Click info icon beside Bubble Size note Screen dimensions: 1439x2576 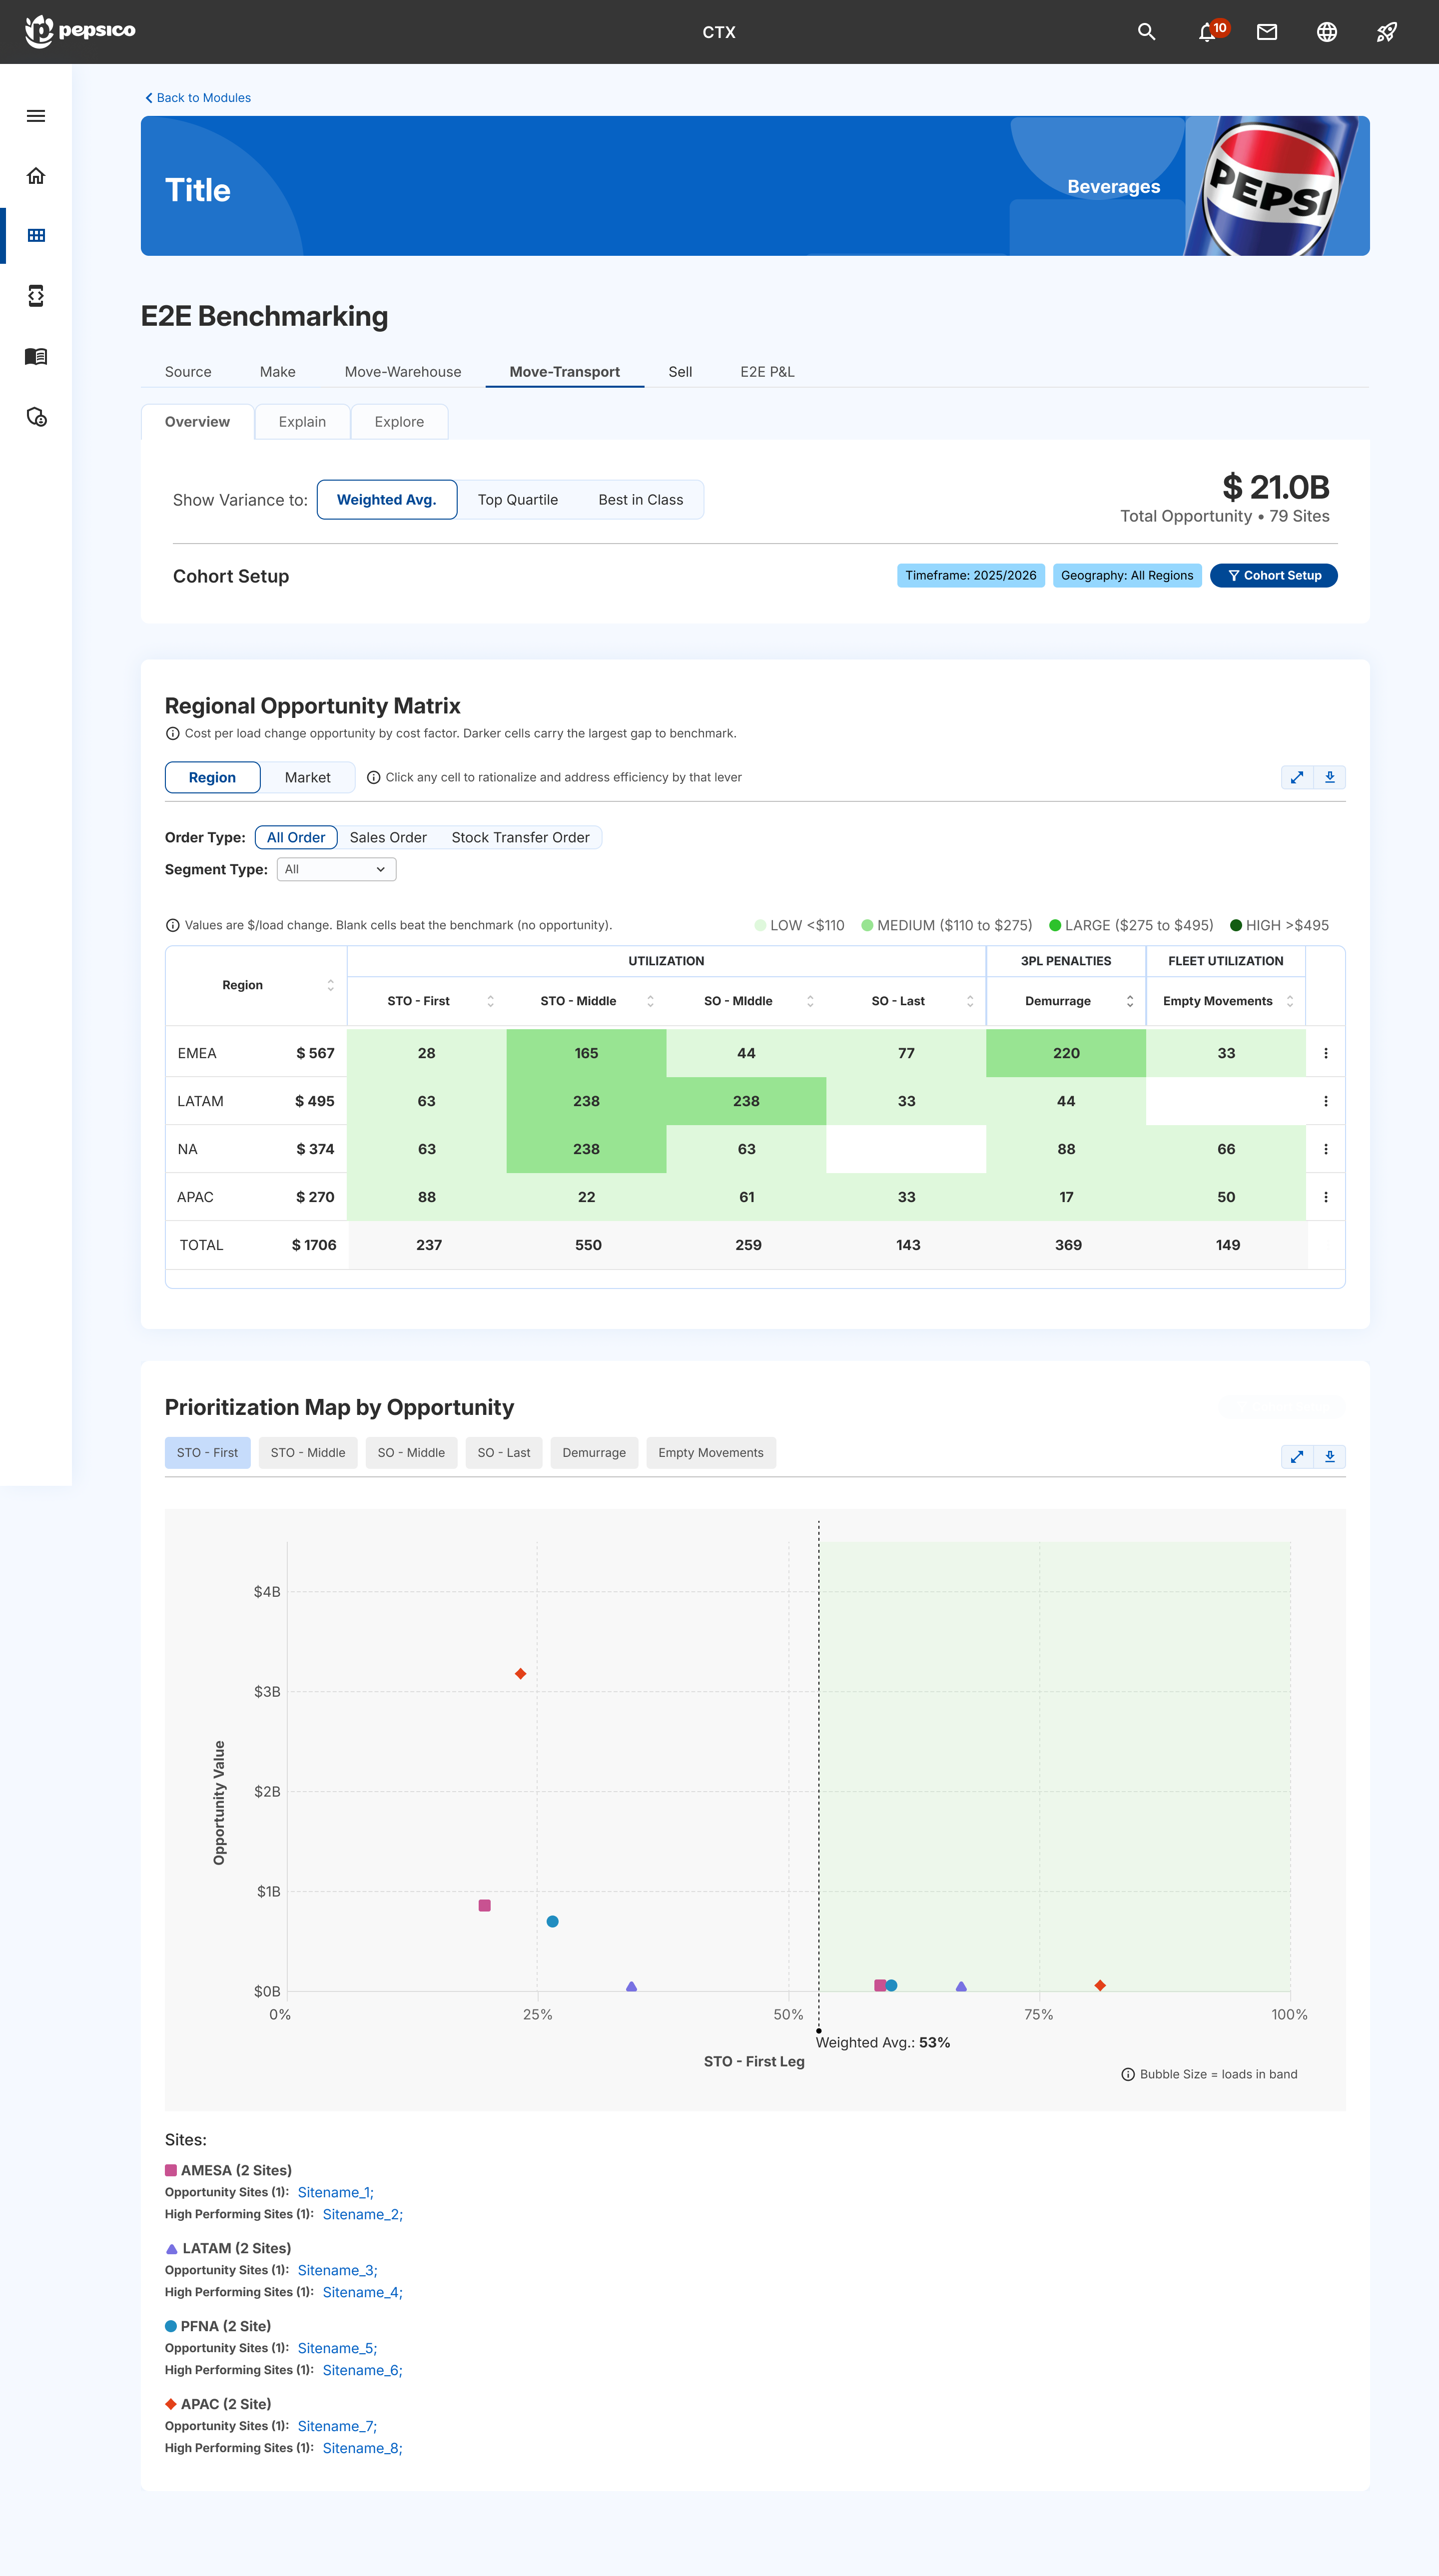[x=1127, y=2074]
